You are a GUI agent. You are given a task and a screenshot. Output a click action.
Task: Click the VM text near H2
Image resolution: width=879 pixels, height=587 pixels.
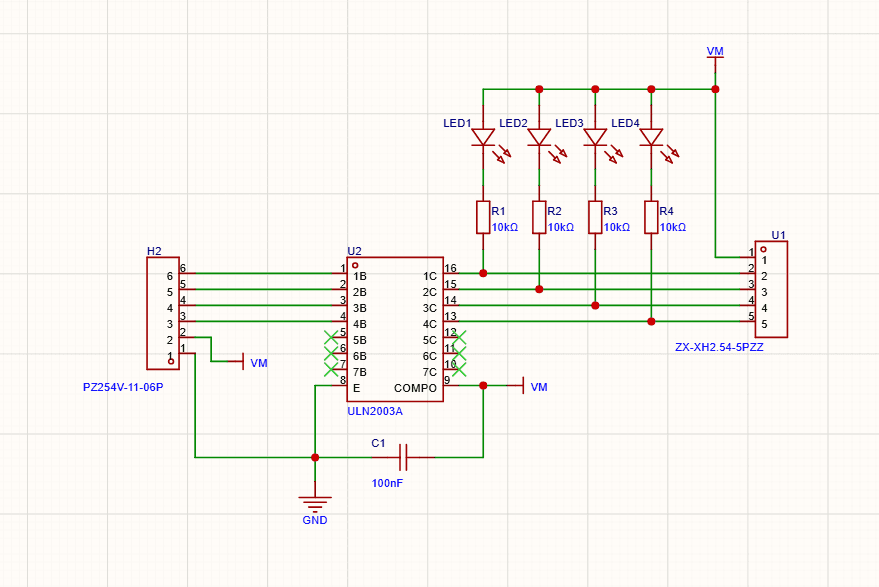(258, 363)
